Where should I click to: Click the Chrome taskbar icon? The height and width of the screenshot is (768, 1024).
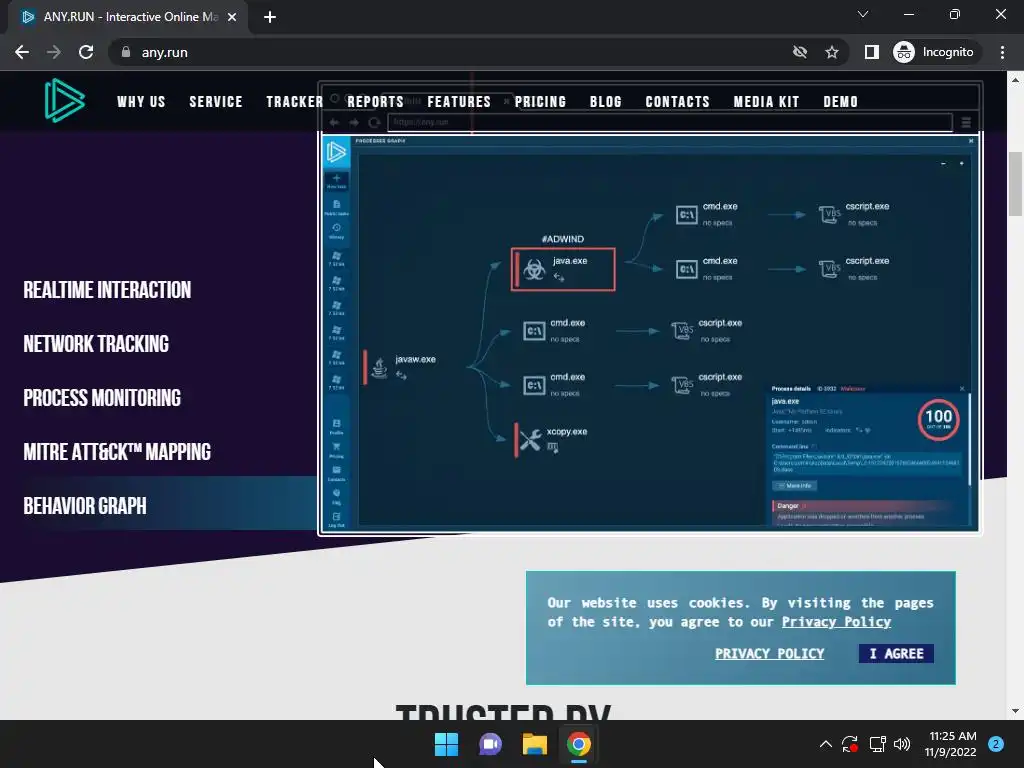579,744
